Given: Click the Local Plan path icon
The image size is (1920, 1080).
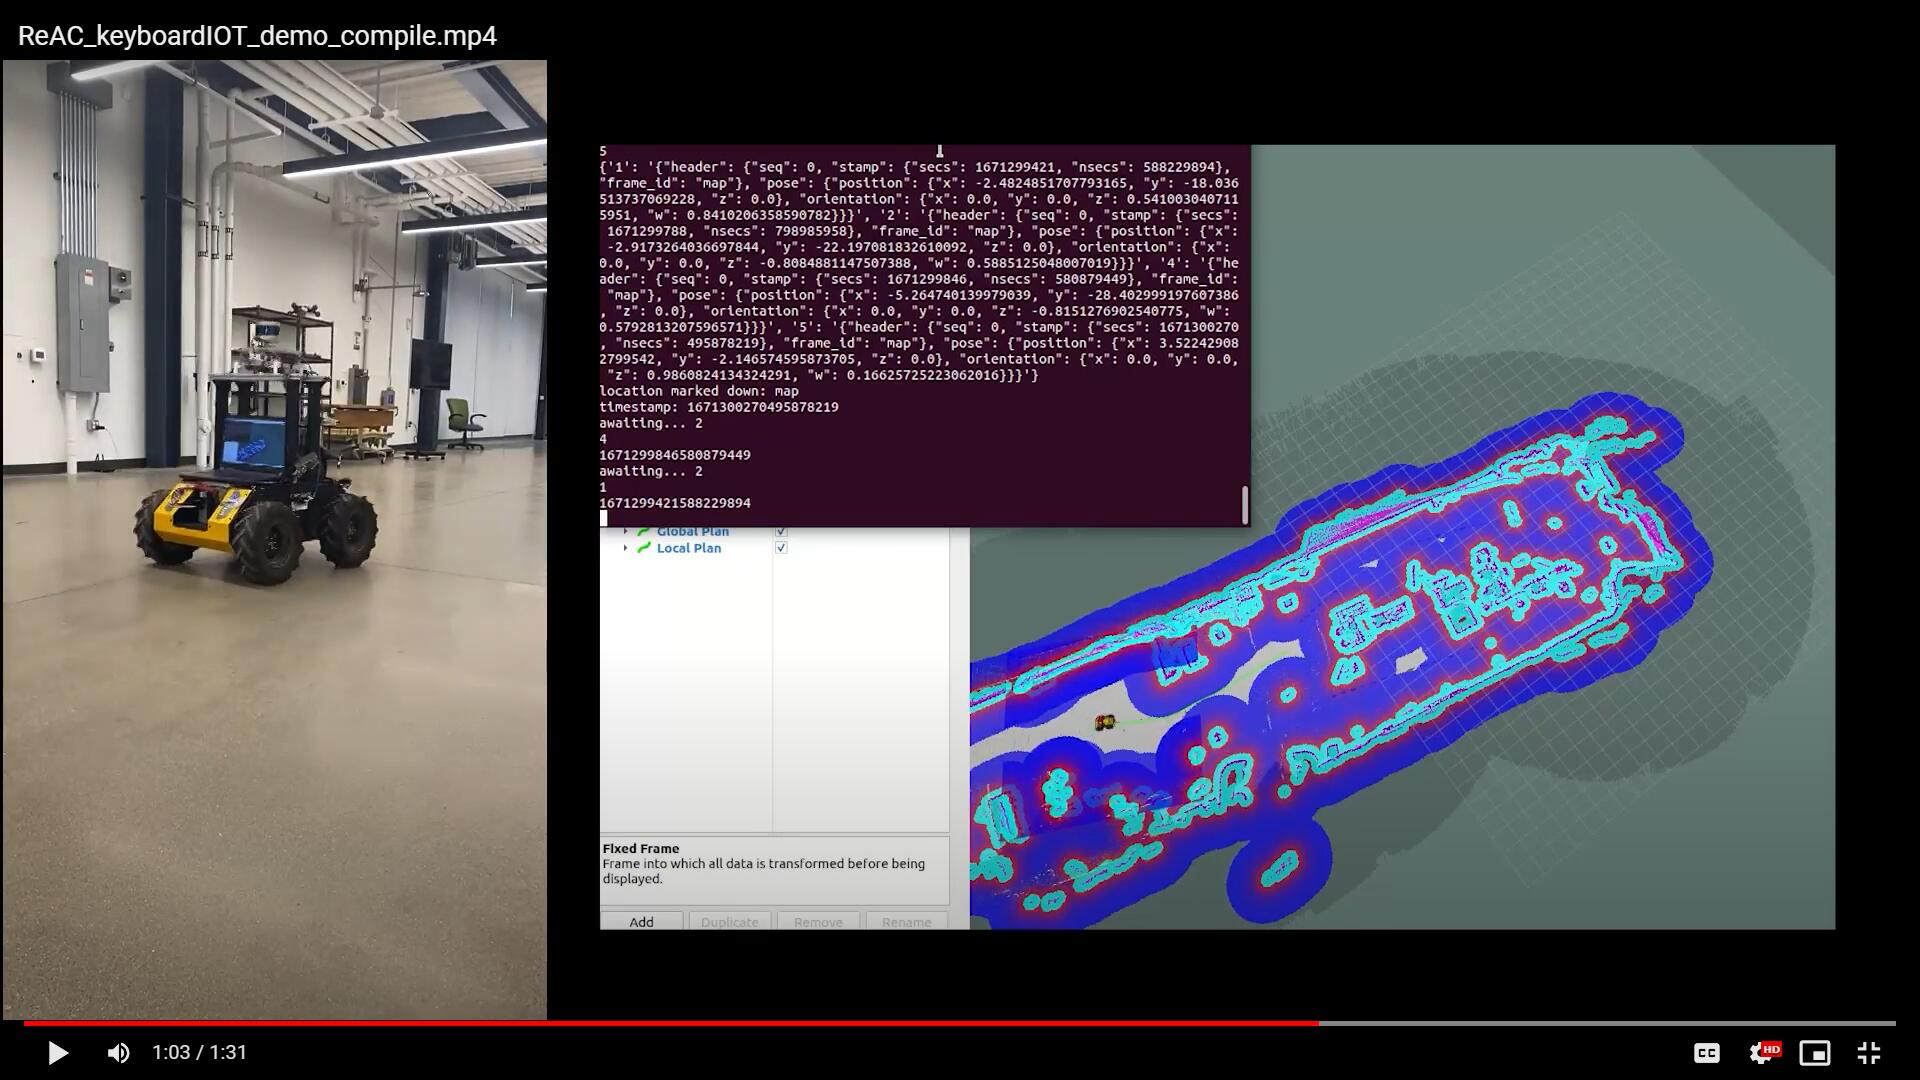Looking at the screenshot, I should pyautogui.click(x=644, y=548).
